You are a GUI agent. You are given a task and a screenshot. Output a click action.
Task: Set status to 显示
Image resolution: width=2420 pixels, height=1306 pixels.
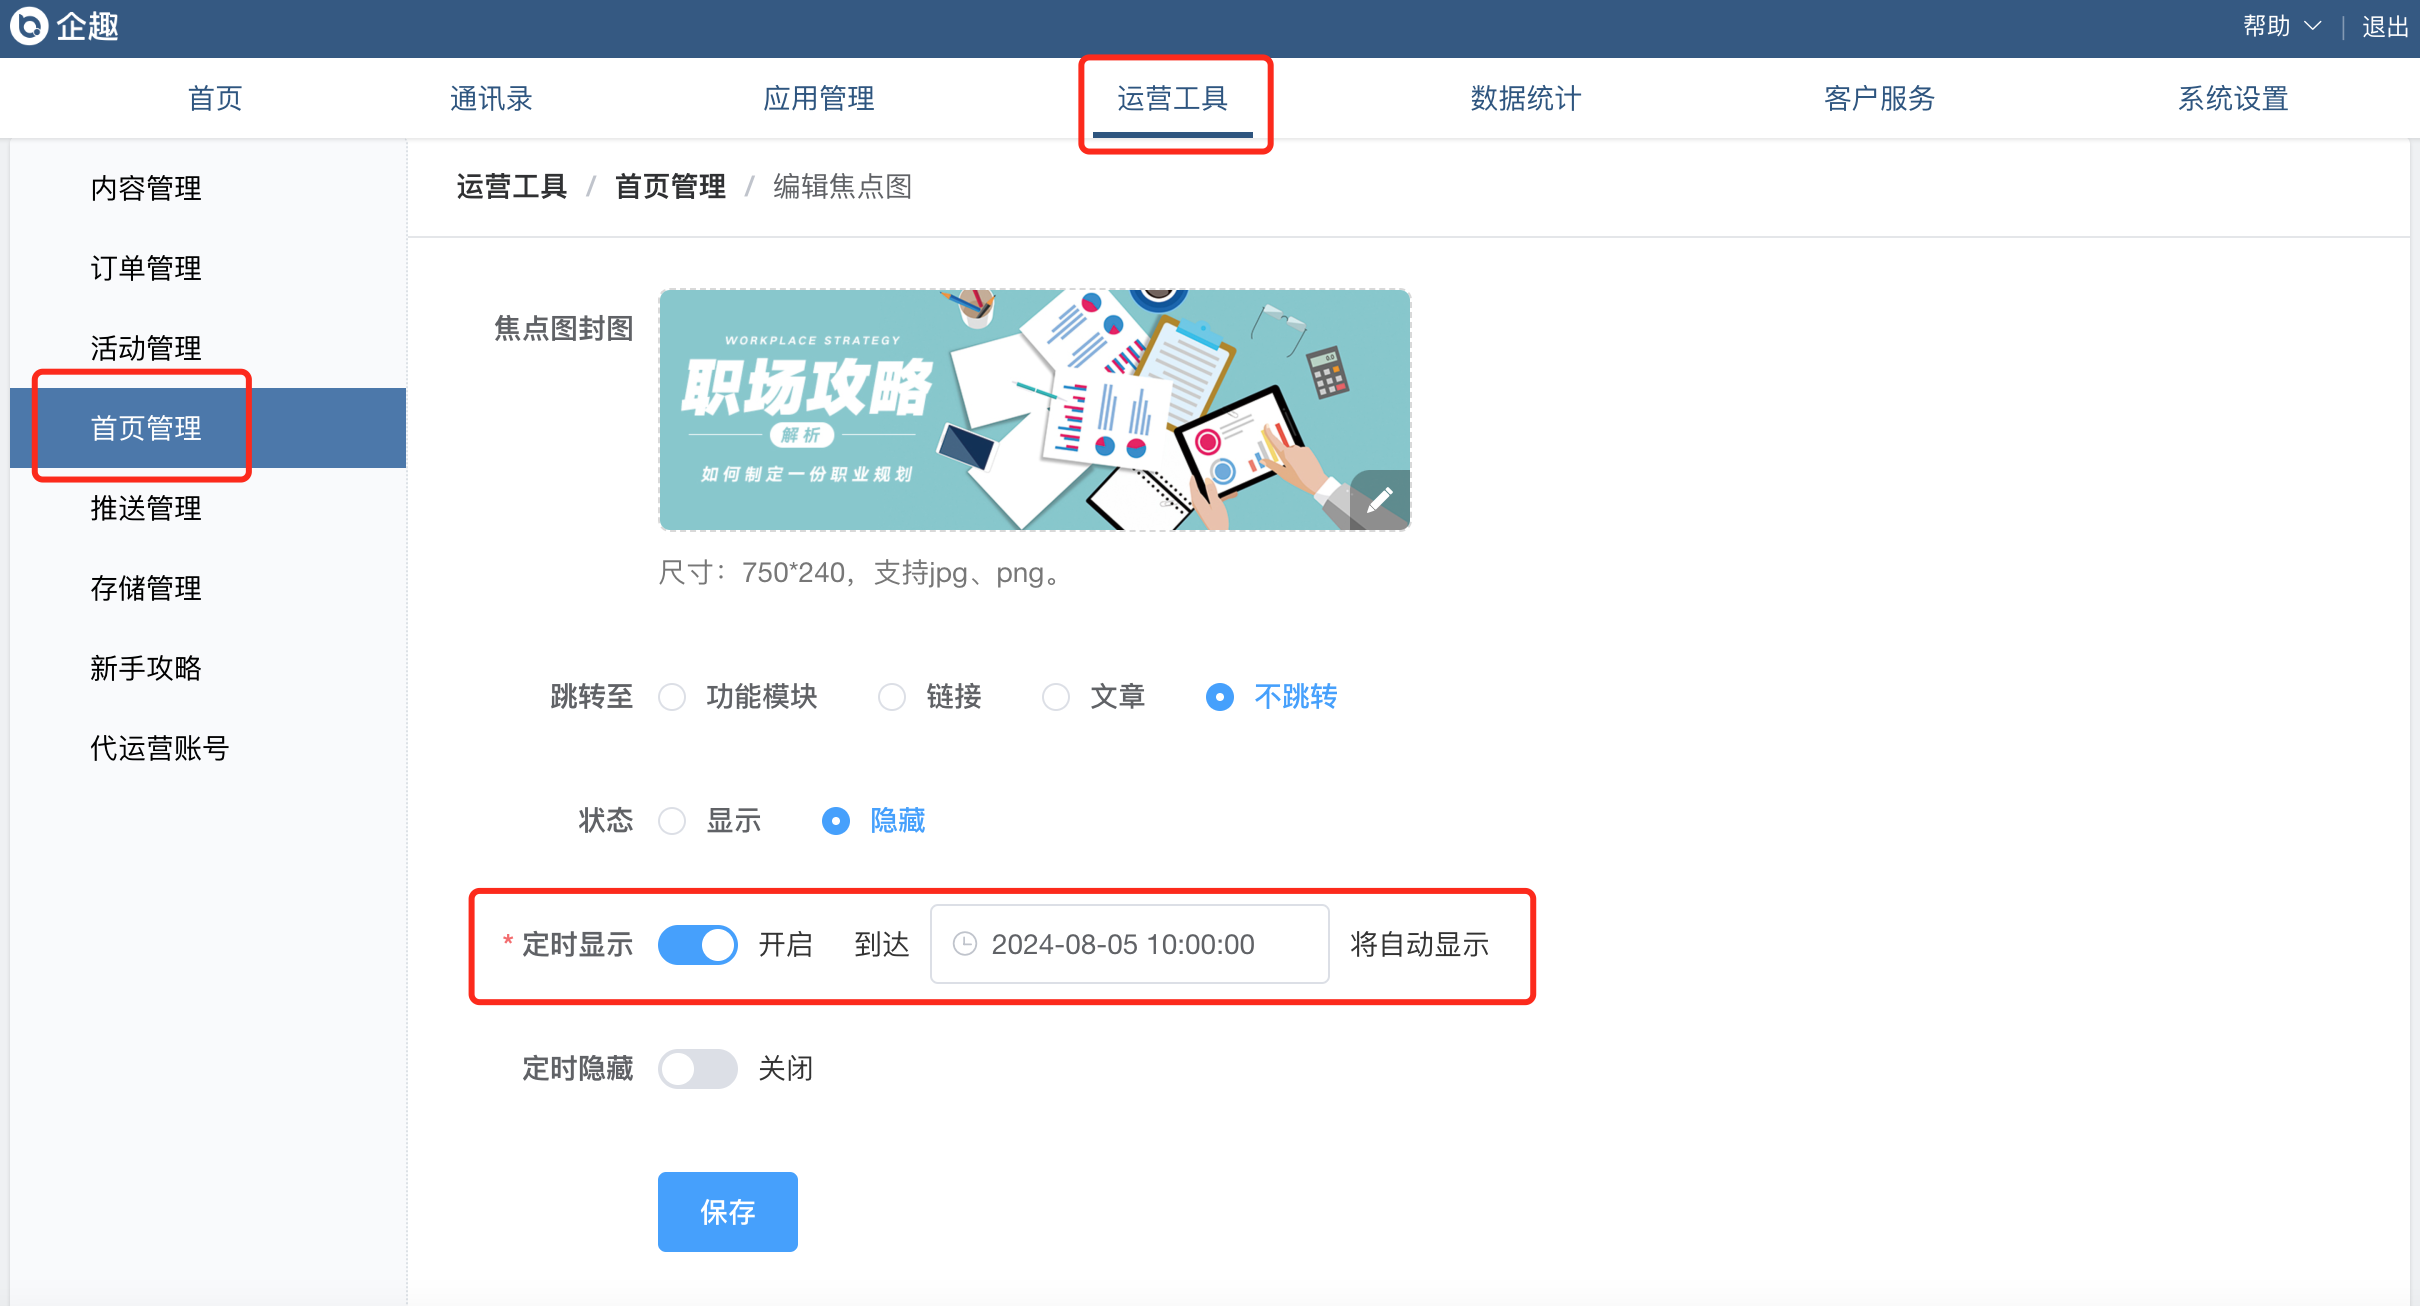click(x=673, y=821)
